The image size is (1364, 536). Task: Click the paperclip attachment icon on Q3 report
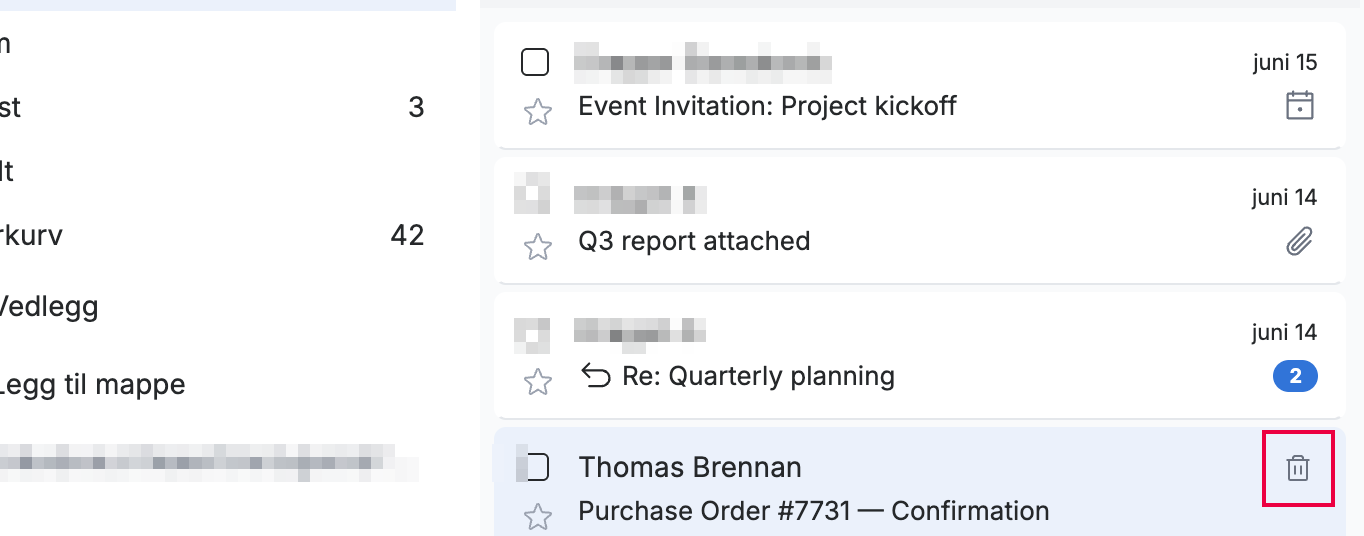coord(1299,241)
